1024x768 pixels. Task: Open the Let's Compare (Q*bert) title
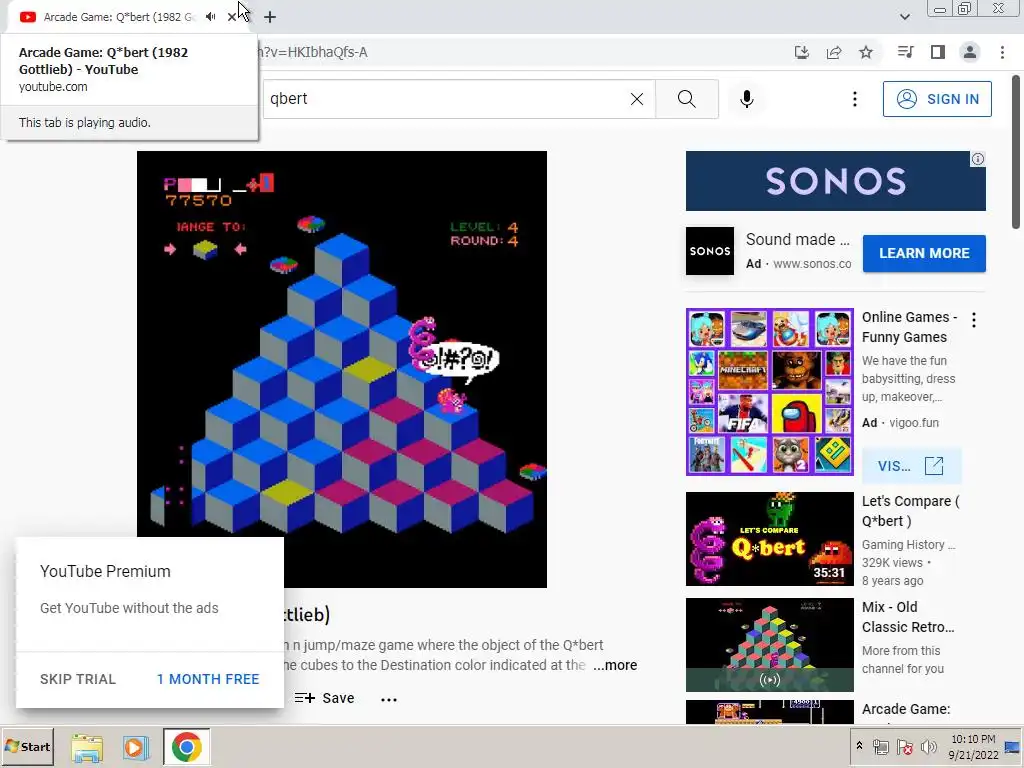pyautogui.click(x=910, y=511)
